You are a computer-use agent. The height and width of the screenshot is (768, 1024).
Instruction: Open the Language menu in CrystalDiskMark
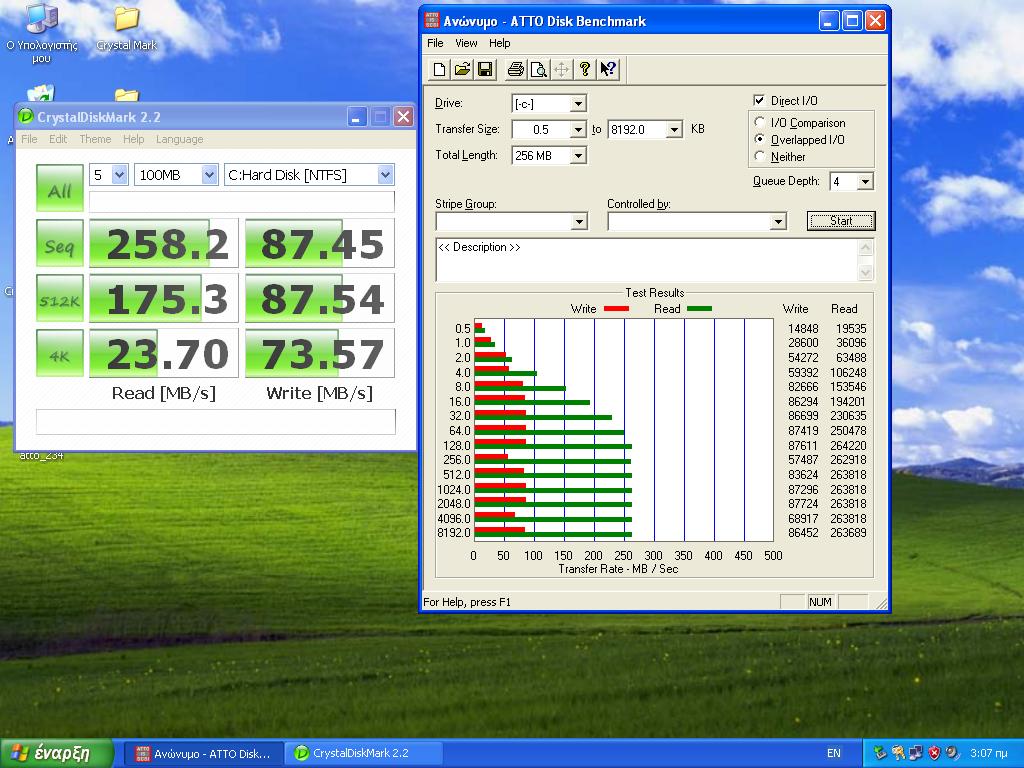pyautogui.click(x=180, y=139)
